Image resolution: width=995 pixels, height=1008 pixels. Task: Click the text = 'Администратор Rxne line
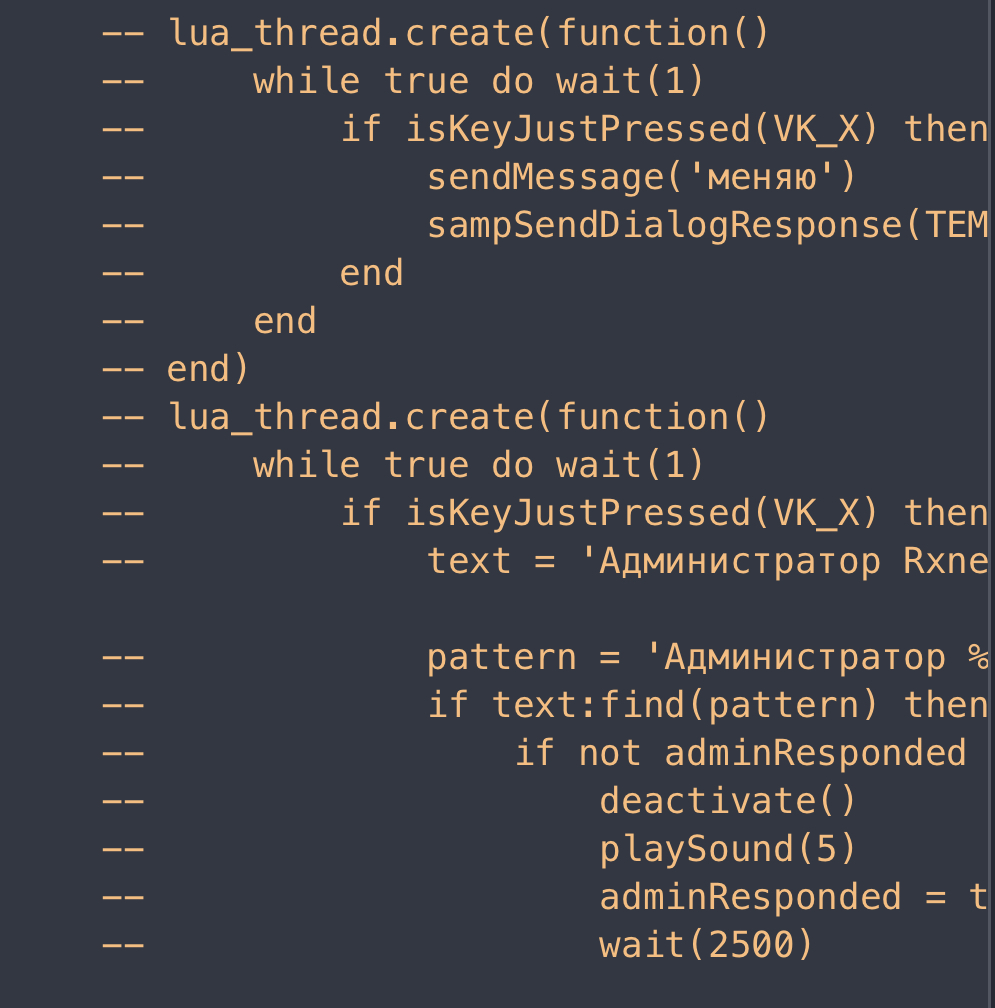(x=707, y=561)
